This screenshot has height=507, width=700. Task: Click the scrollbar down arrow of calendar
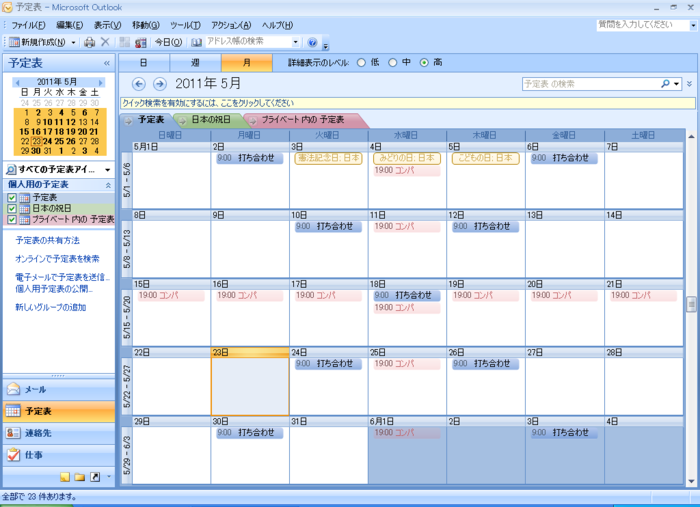point(691,482)
